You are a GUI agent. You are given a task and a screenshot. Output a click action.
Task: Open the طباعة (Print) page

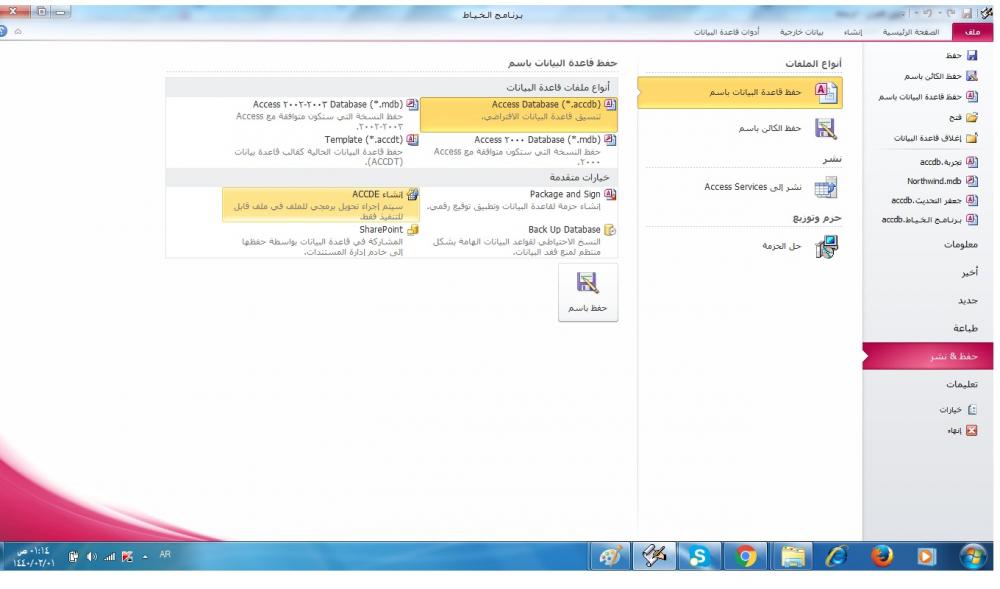pyautogui.click(x=966, y=328)
